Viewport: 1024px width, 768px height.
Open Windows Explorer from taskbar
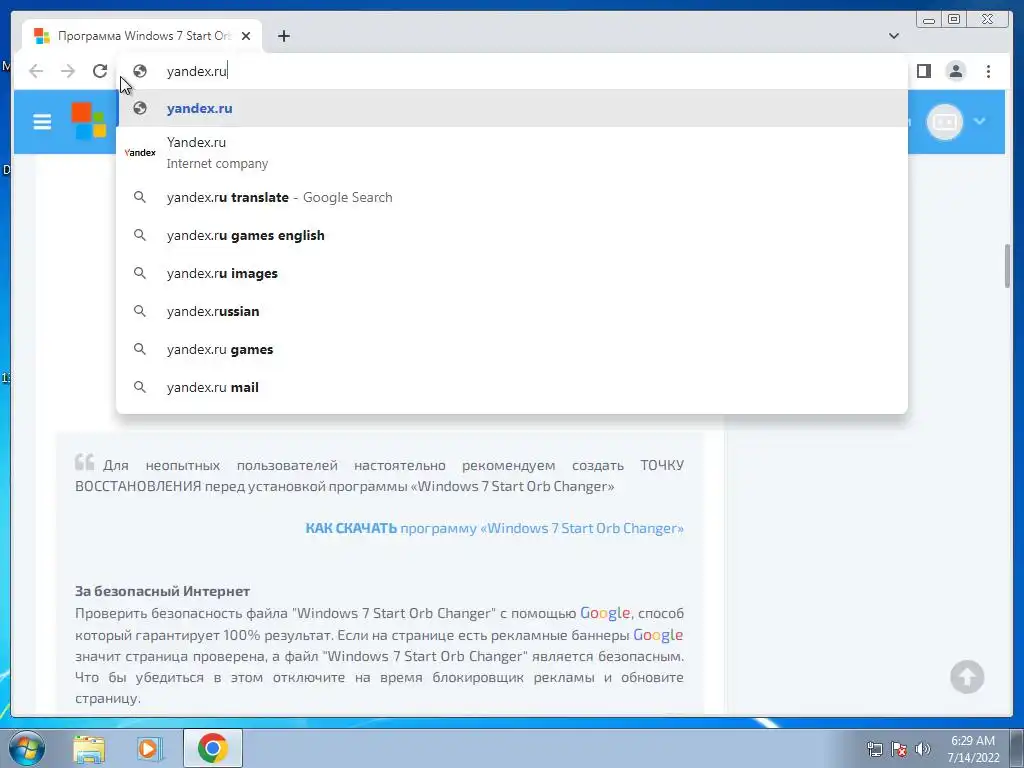[x=89, y=748]
